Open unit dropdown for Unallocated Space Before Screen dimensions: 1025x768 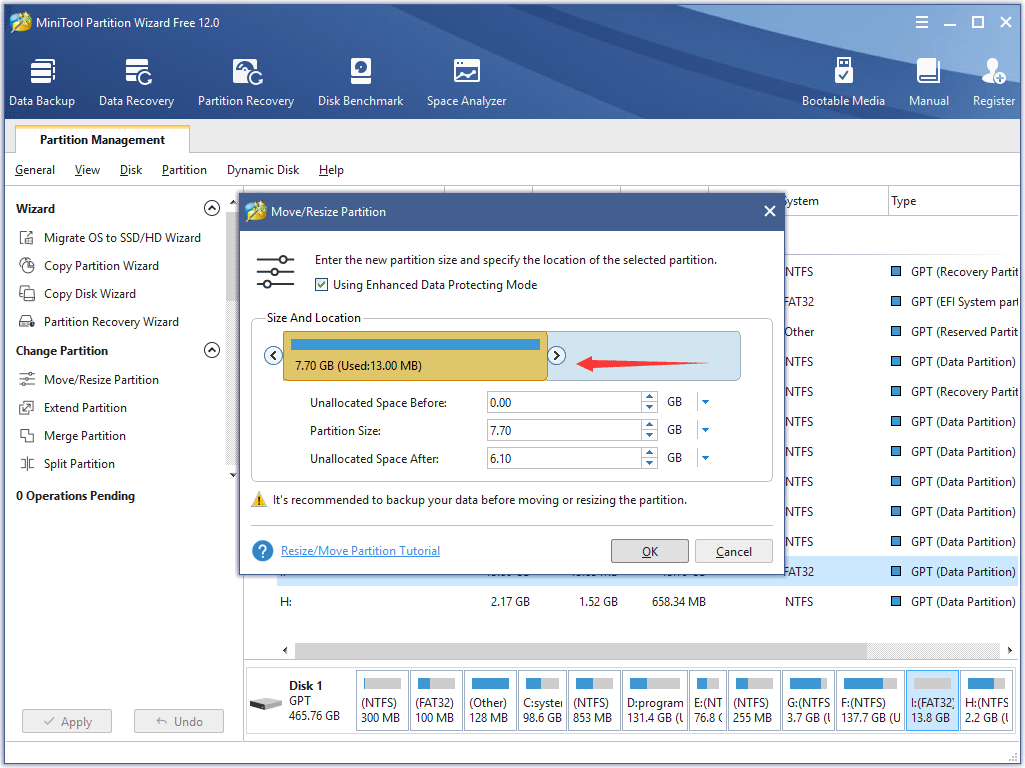tap(705, 403)
